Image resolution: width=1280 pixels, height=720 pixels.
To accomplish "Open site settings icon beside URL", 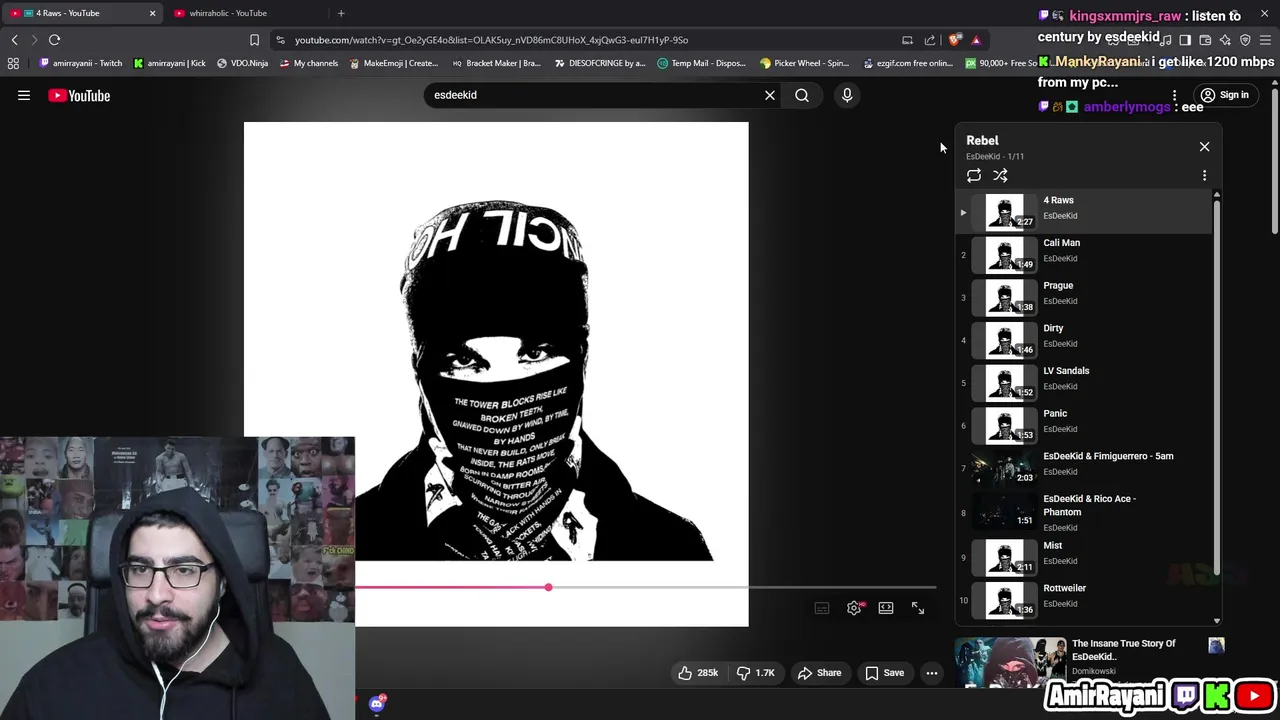I will (x=281, y=40).
